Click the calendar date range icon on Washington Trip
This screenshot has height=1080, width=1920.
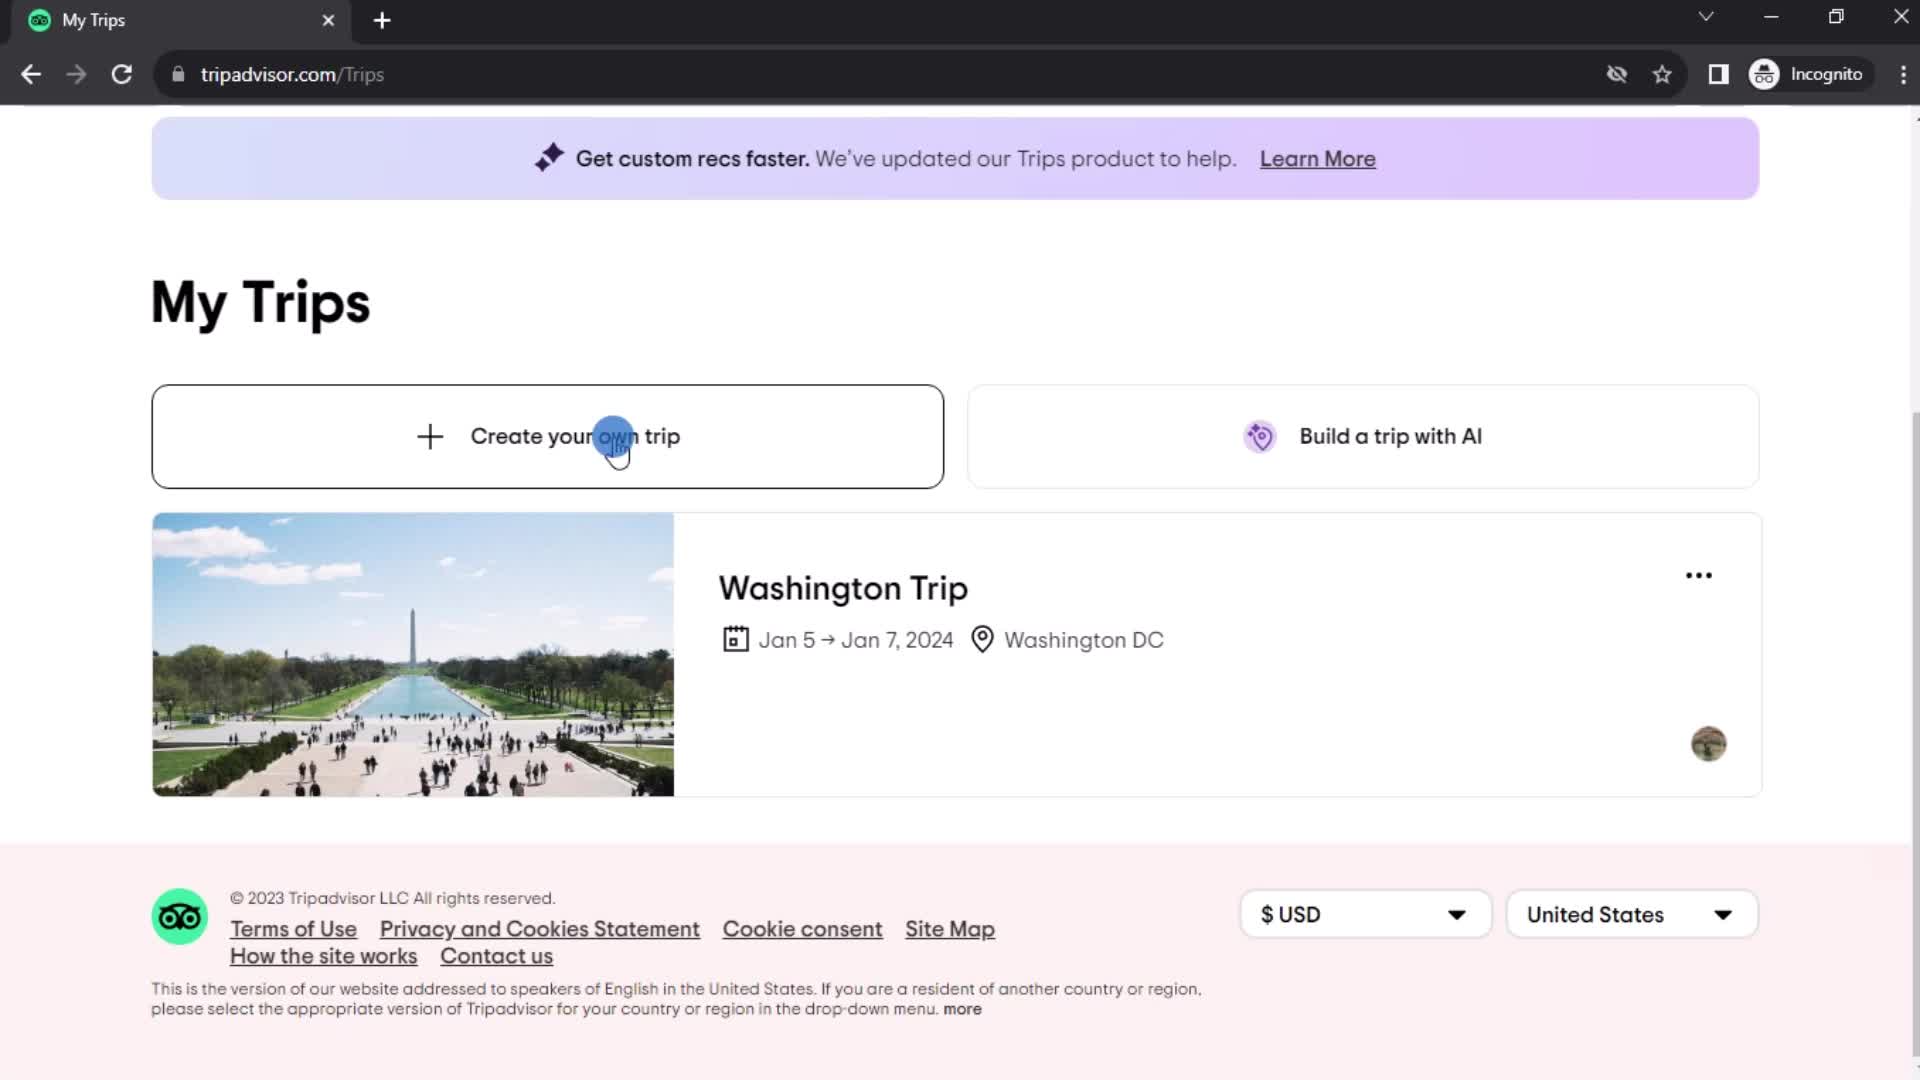pos(735,640)
